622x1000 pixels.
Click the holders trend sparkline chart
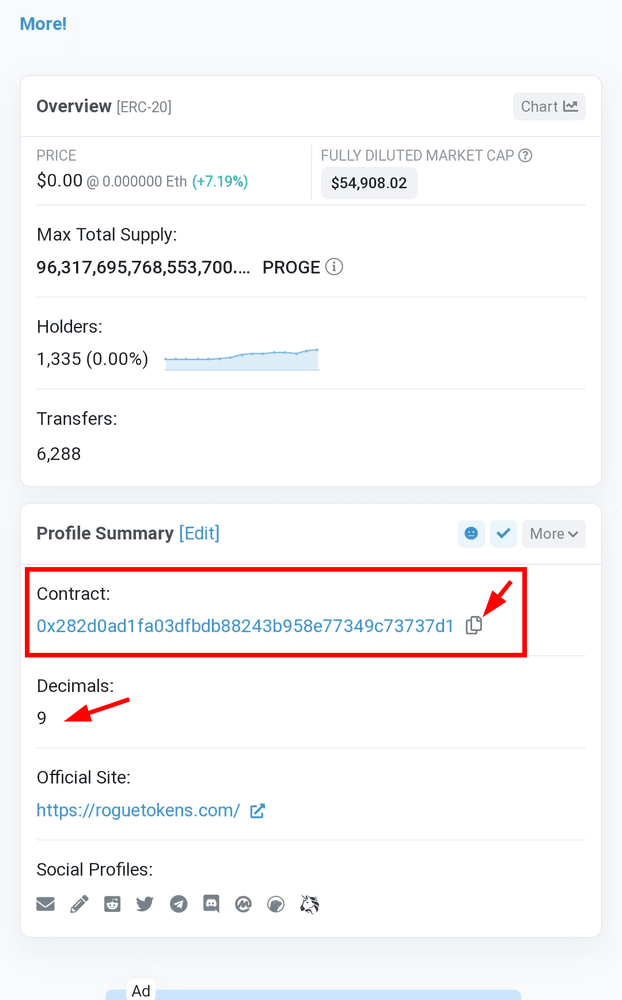241,359
